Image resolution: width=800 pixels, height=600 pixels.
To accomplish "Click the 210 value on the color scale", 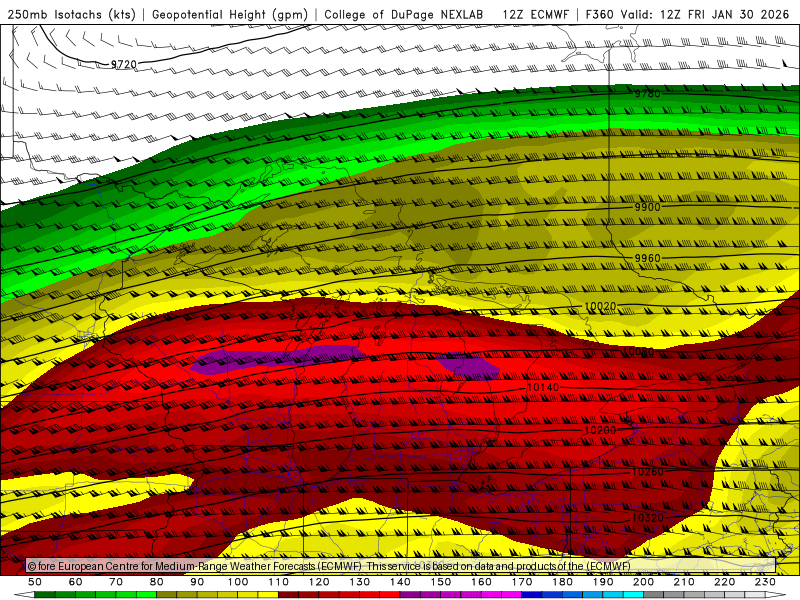I will [x=684, y=582].
